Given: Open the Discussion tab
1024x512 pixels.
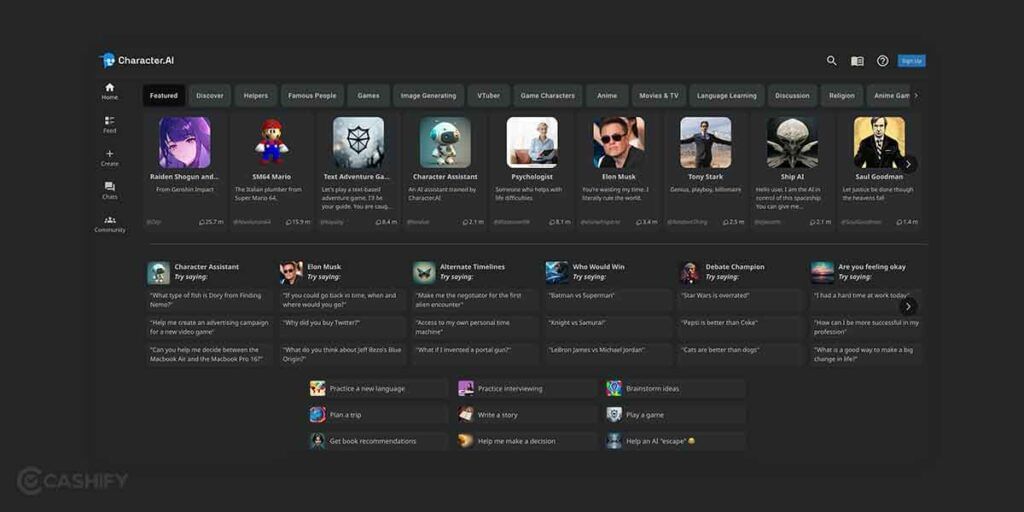Looking at the screenshot, I should coord(792,95).
